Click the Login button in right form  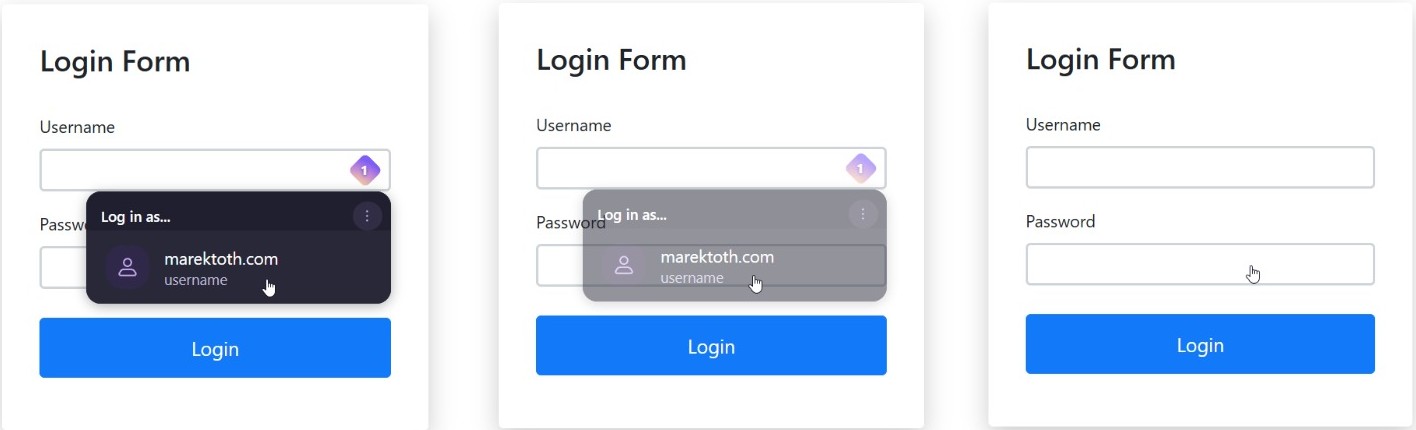tap(1200, 344)
